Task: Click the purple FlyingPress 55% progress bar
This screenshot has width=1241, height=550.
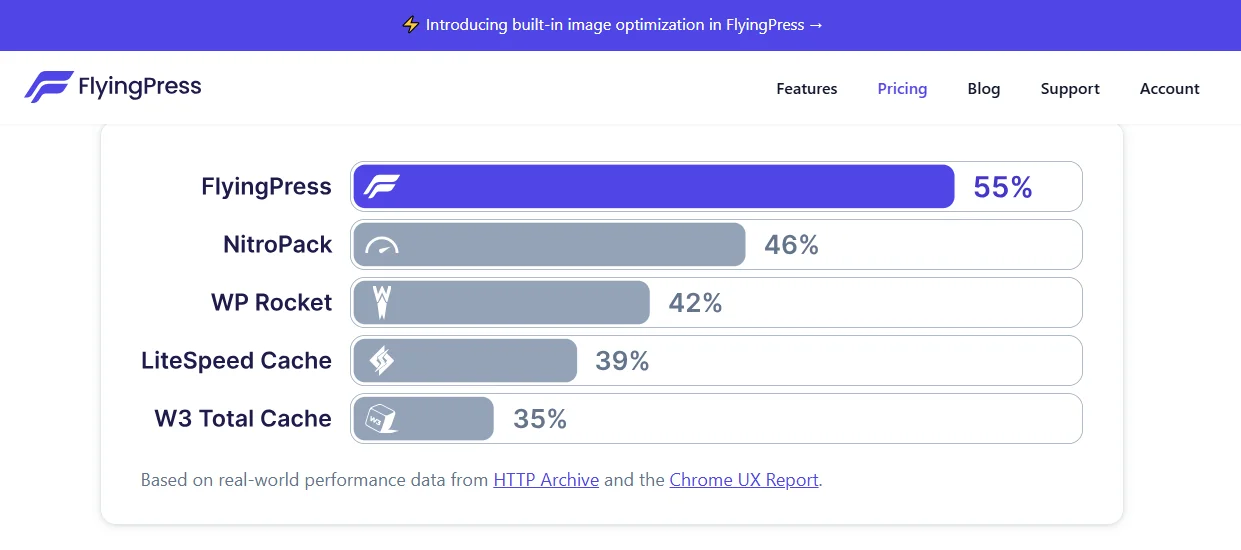Action: click(x=654, y=187)
